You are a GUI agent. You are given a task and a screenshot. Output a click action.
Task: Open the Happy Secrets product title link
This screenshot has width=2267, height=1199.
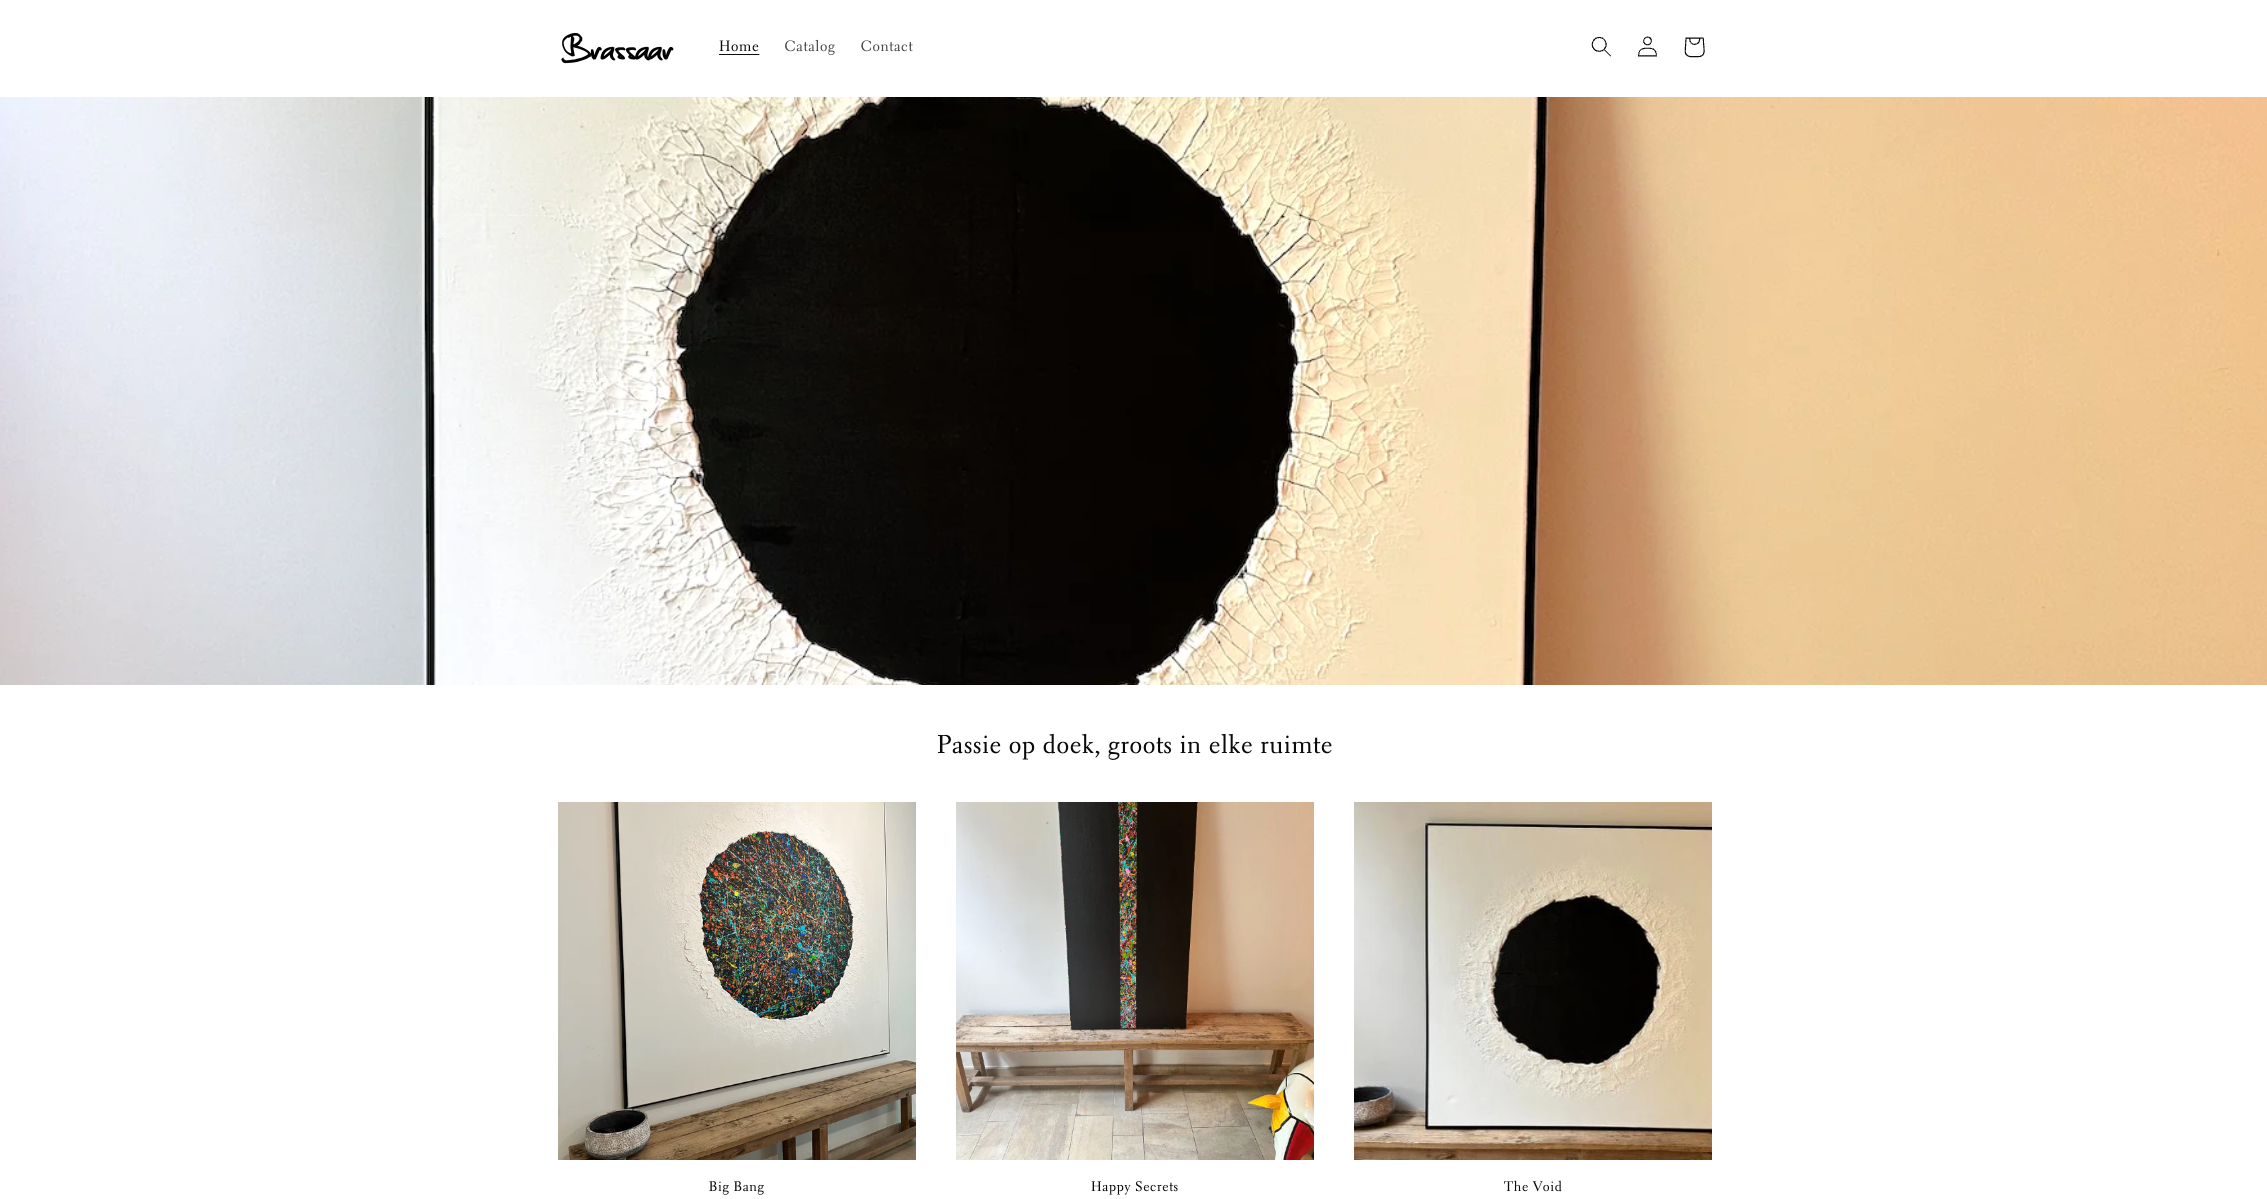click(1134, 1186)
